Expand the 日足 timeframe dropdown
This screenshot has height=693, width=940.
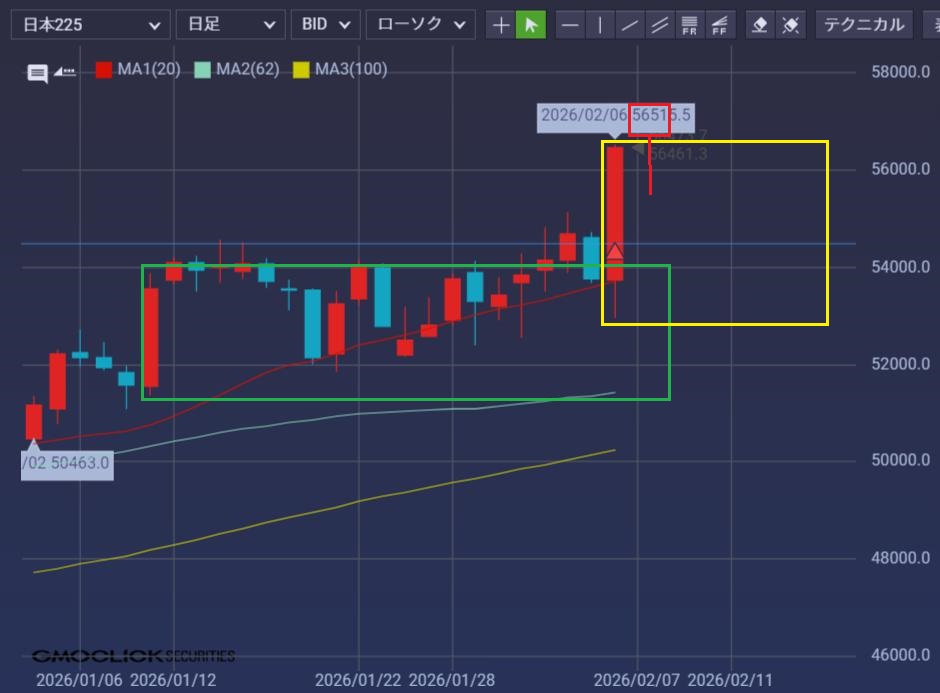(x=229, y=24)
